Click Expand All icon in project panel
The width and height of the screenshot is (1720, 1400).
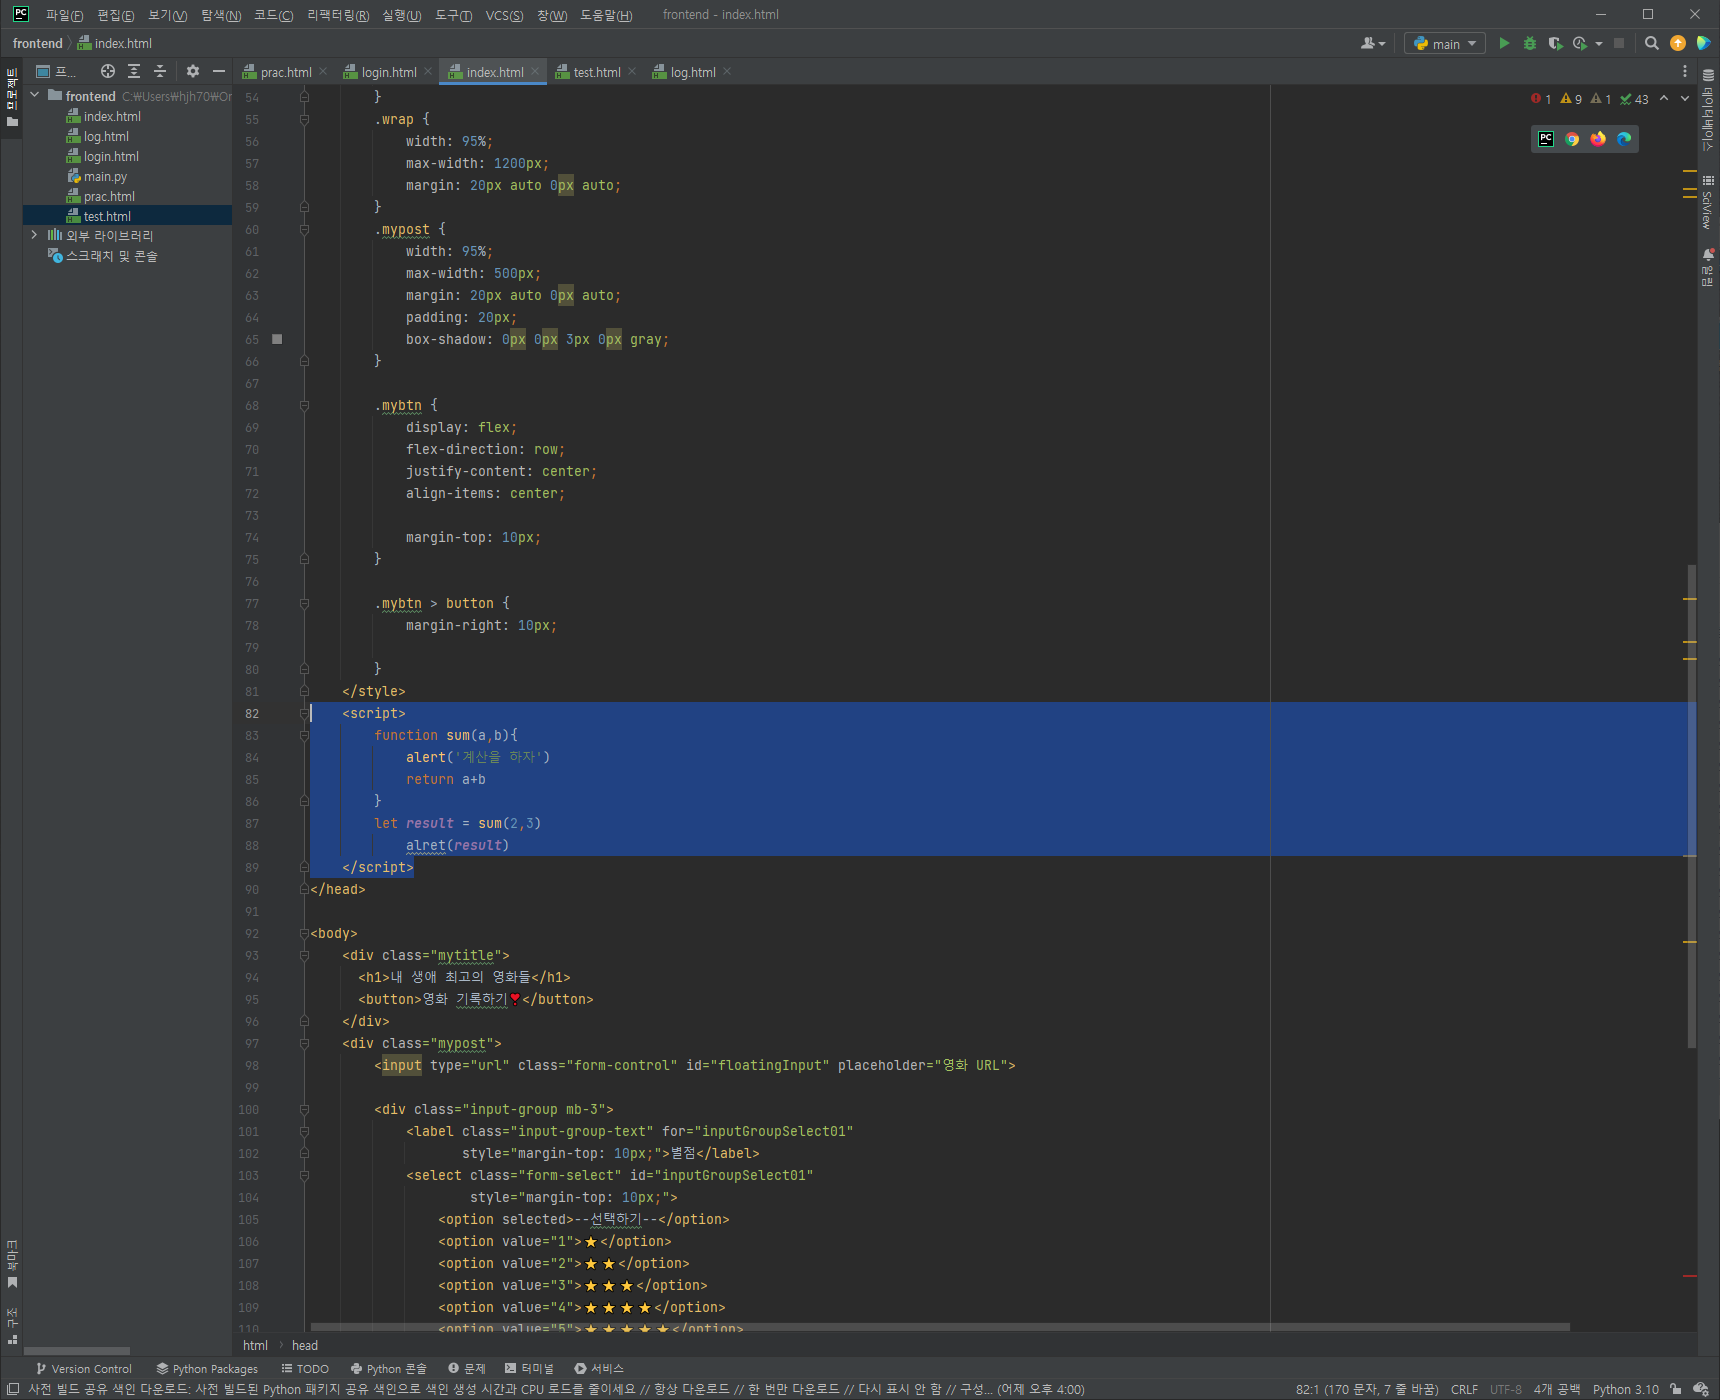click(x=134, y=71)
